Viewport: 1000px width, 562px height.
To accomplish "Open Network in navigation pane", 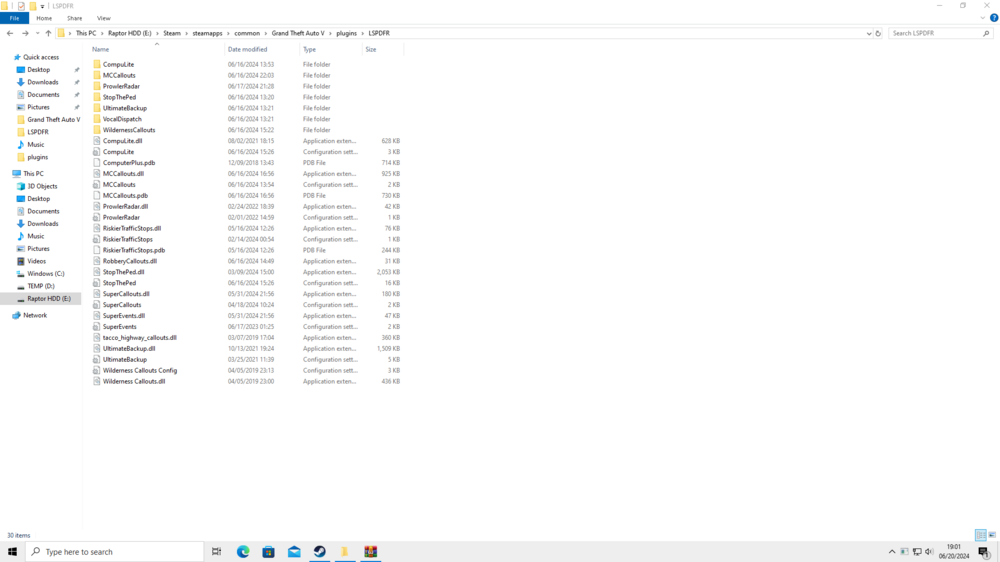I will [x=34, y=315].
